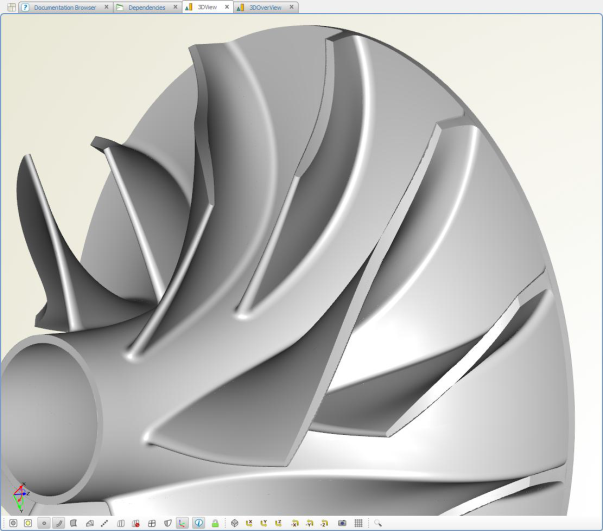Switch to the 3DOverView tab
This screenshot has height=531, width=603.
point(264,7)
